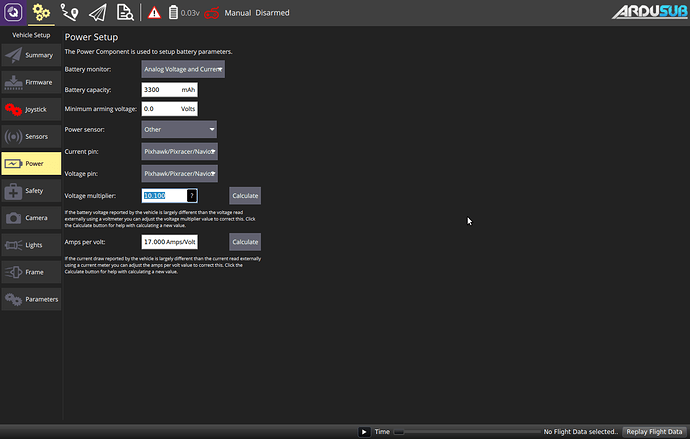
Task: Open the Camera setup page
Action: tap(31, 218)
